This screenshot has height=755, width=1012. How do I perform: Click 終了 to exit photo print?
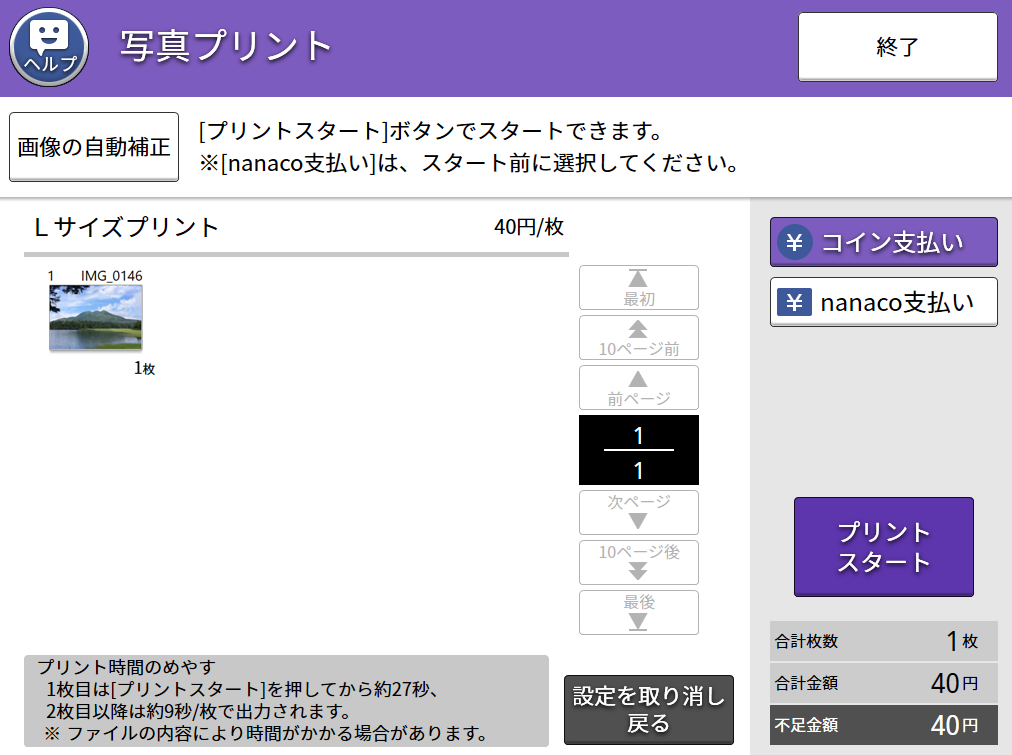click(896, 47)
